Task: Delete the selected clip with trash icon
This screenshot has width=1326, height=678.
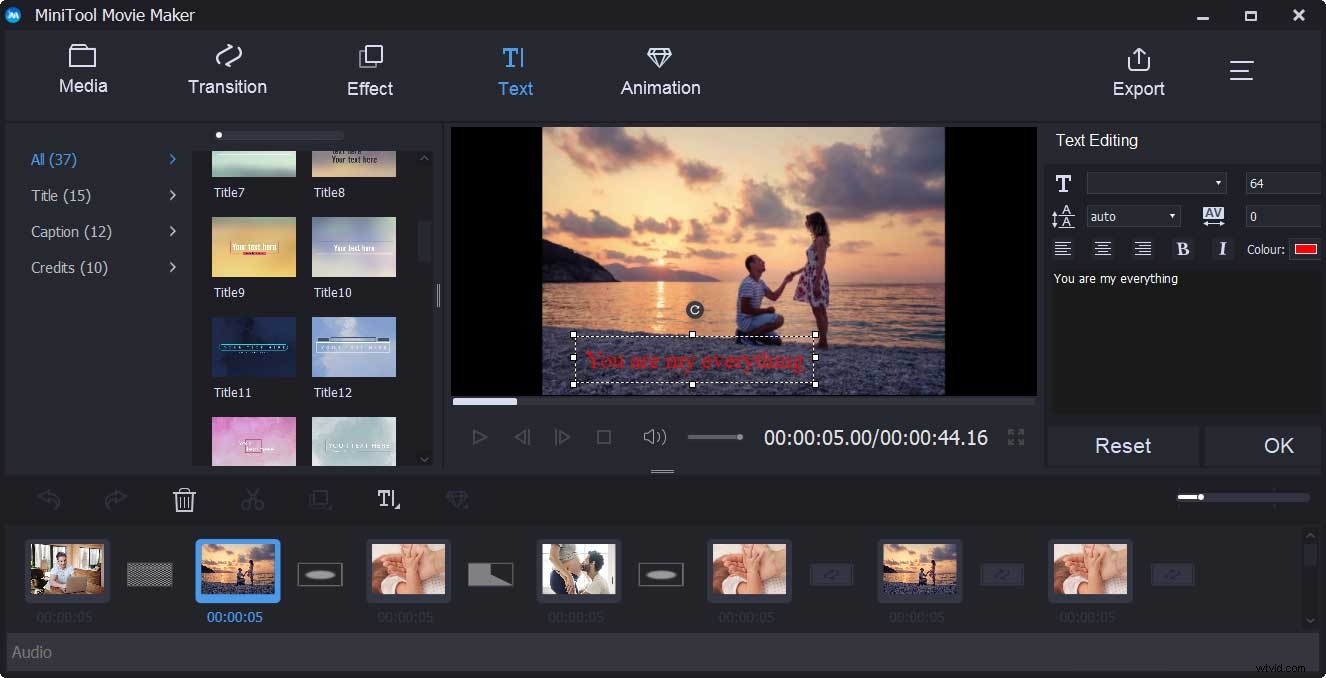Action: pyautogui.click(x=184, y=499)
